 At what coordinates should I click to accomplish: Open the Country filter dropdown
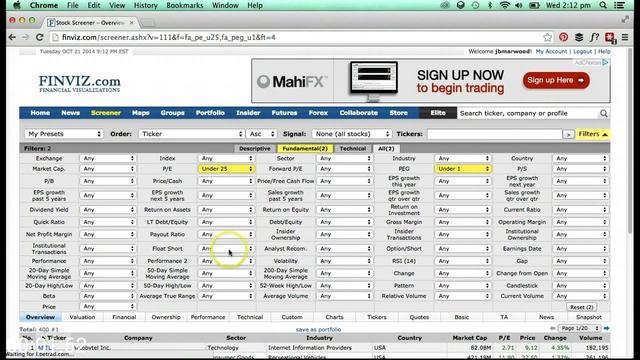[x=581, y=158]
